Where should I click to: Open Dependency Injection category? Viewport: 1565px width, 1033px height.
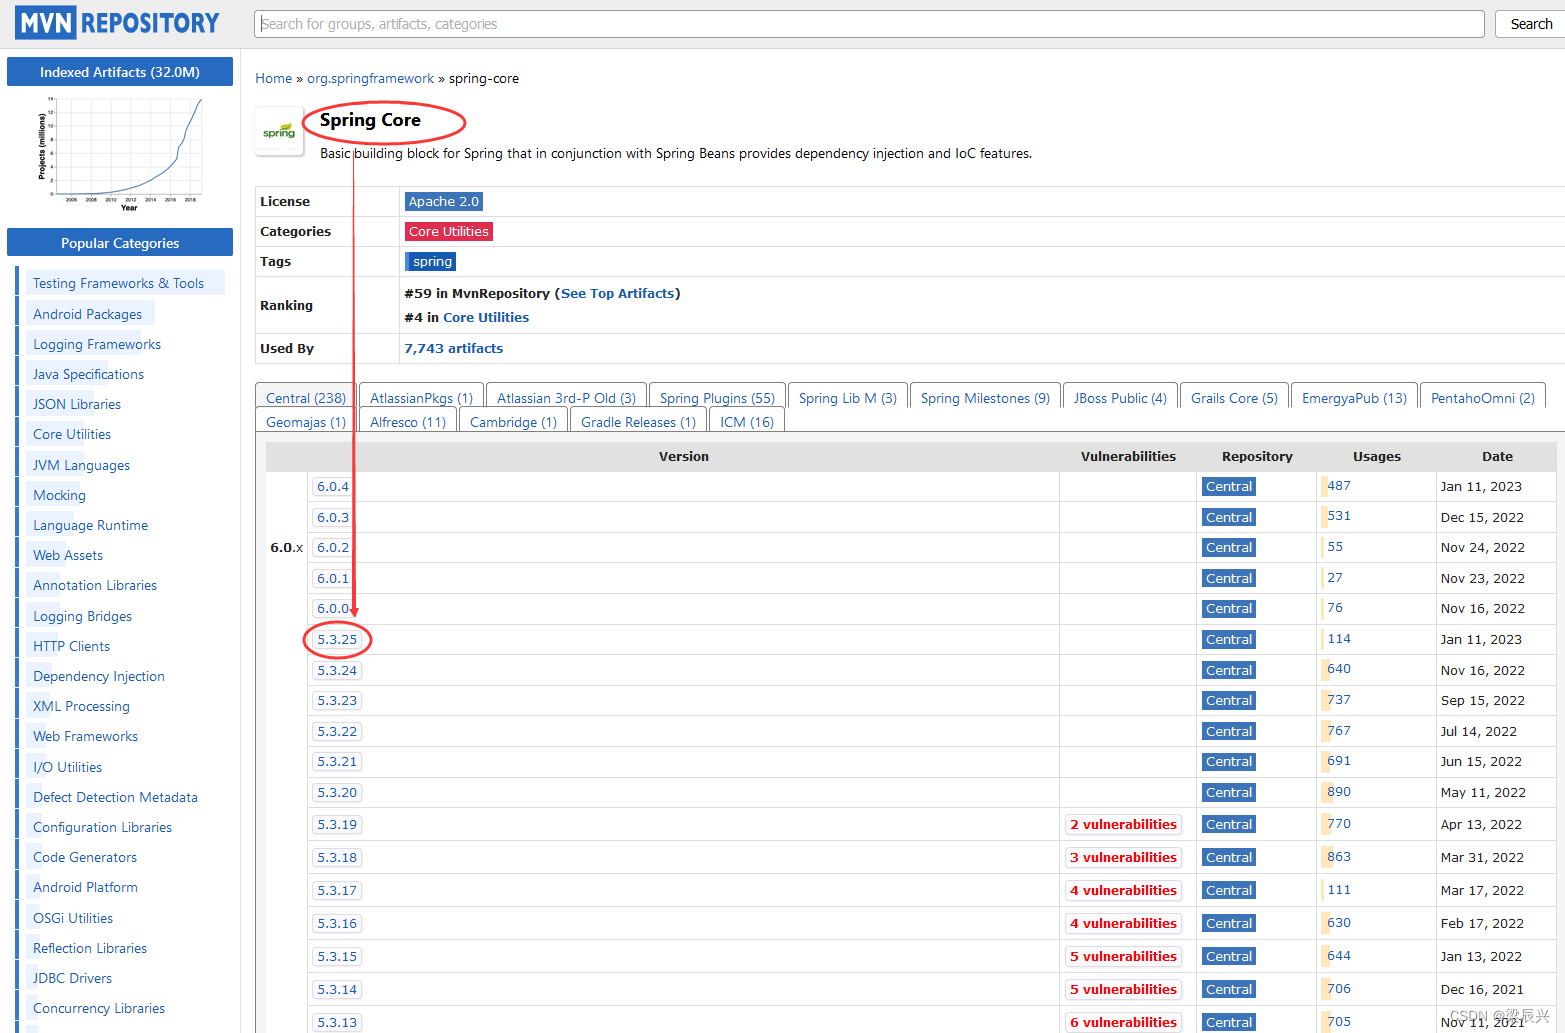tap(99, 676)
